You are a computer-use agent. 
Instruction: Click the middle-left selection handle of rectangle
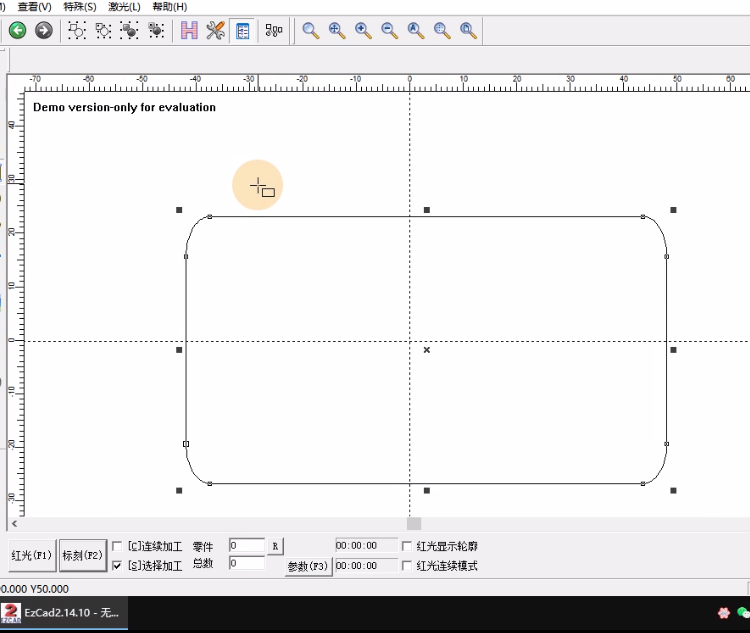coord(179,350)
